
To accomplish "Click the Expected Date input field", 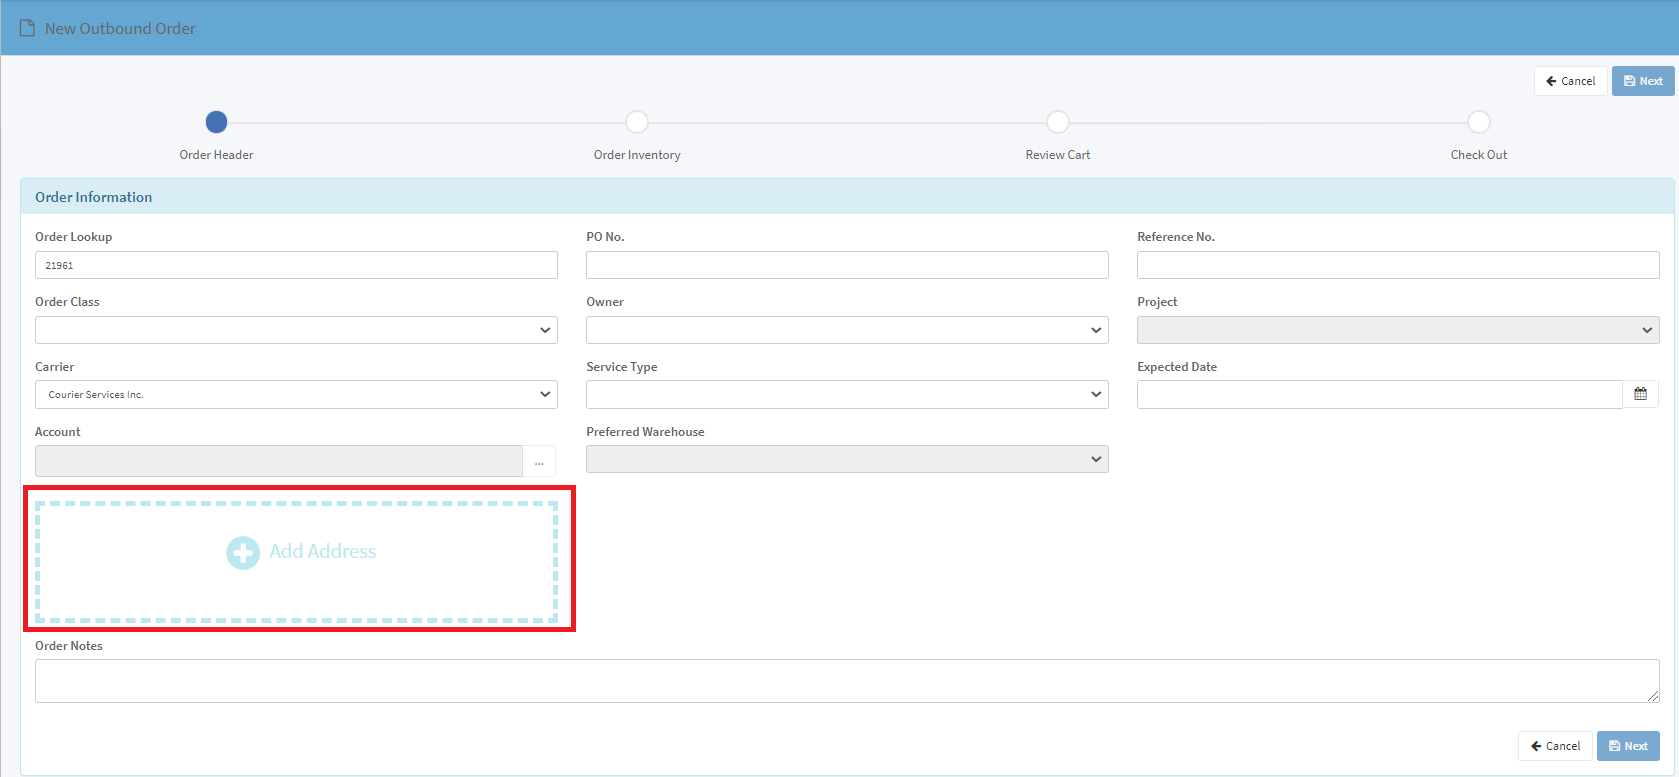I will [x=1379, y=394].
